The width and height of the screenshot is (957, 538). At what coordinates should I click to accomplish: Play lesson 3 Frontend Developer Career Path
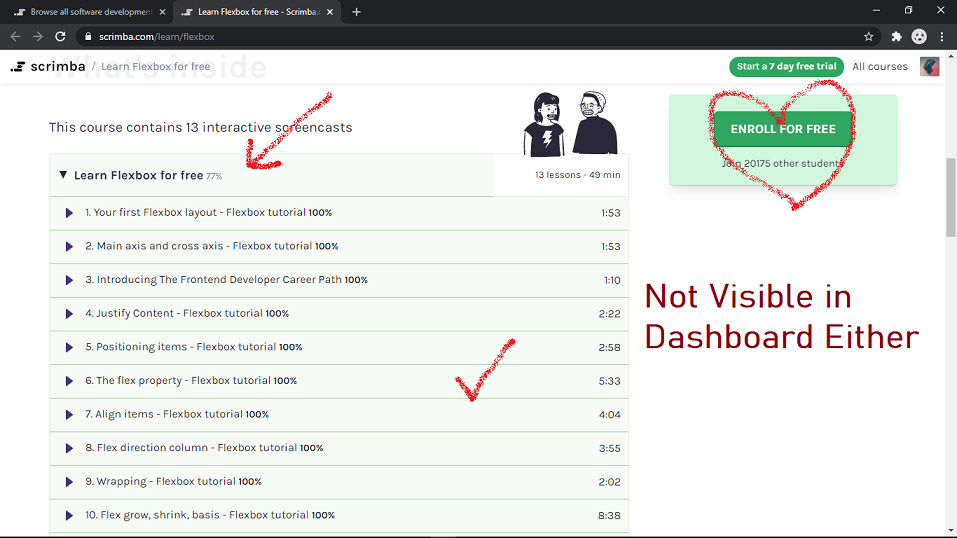[x=69, y=280]
